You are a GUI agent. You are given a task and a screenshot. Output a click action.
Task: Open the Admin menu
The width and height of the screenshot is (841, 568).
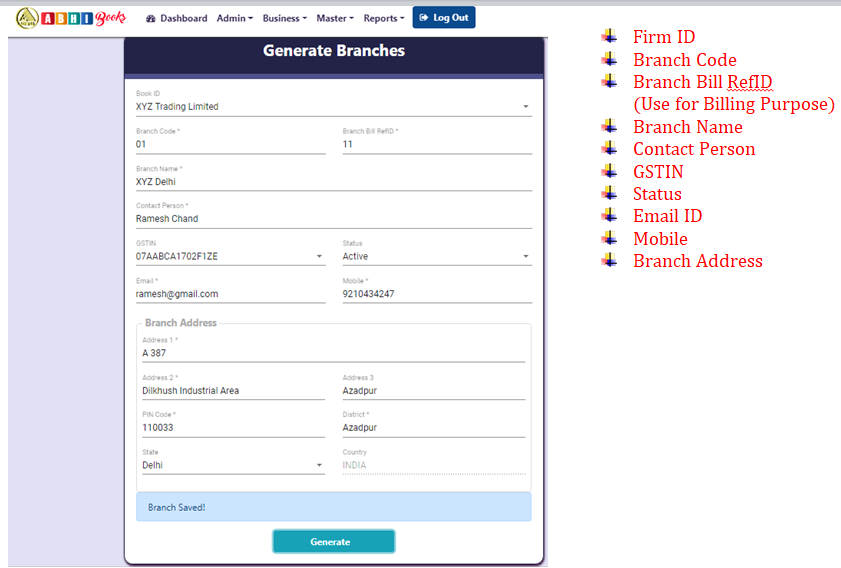tap(234, 18)
